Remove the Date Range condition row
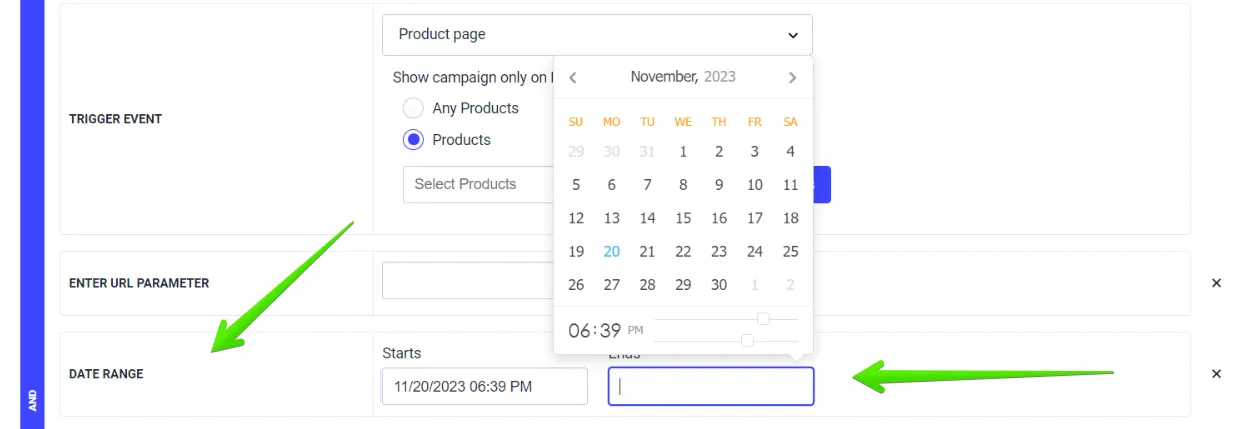Image resolution: width=1248 pixels, height=429 pixels. coord(1216,374)
